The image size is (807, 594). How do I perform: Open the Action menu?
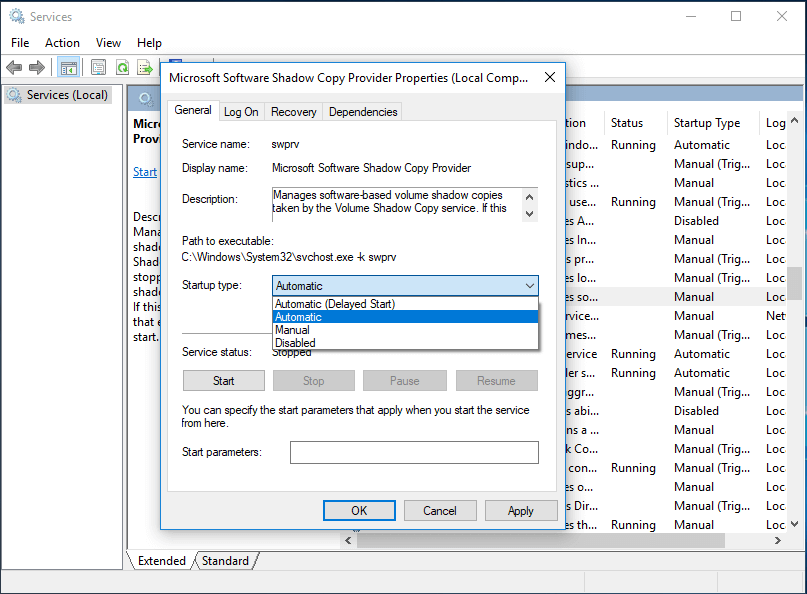click(x=62, y=43)
